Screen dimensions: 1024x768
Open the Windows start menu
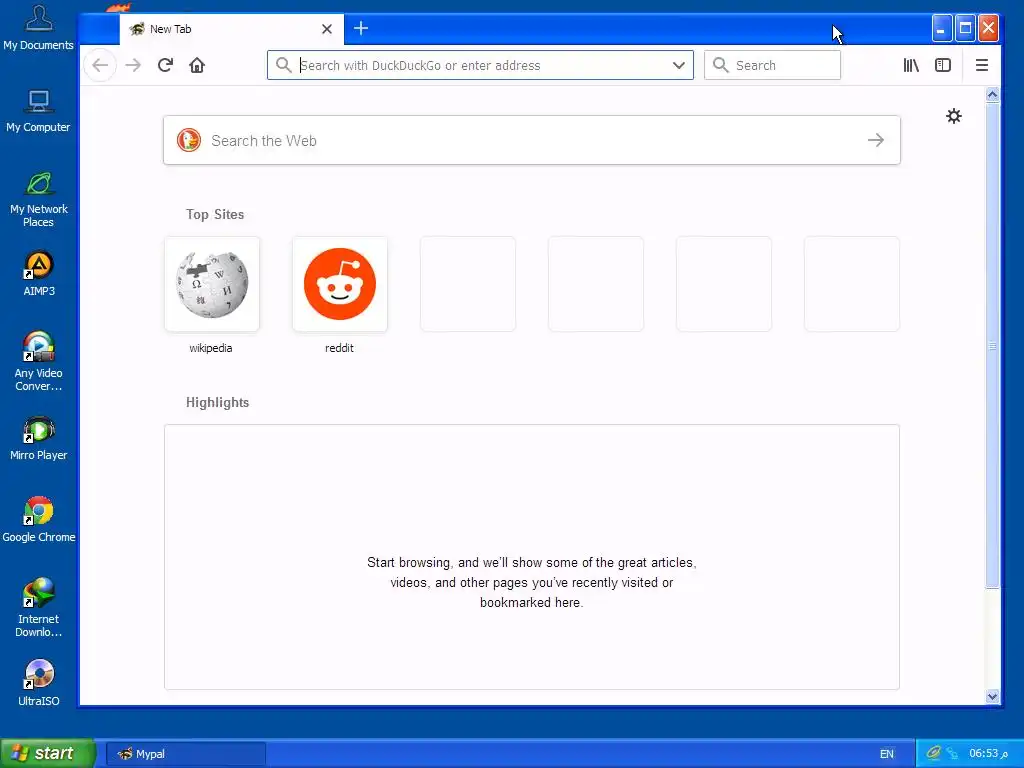pyautogui.click(x=48, y=753)
